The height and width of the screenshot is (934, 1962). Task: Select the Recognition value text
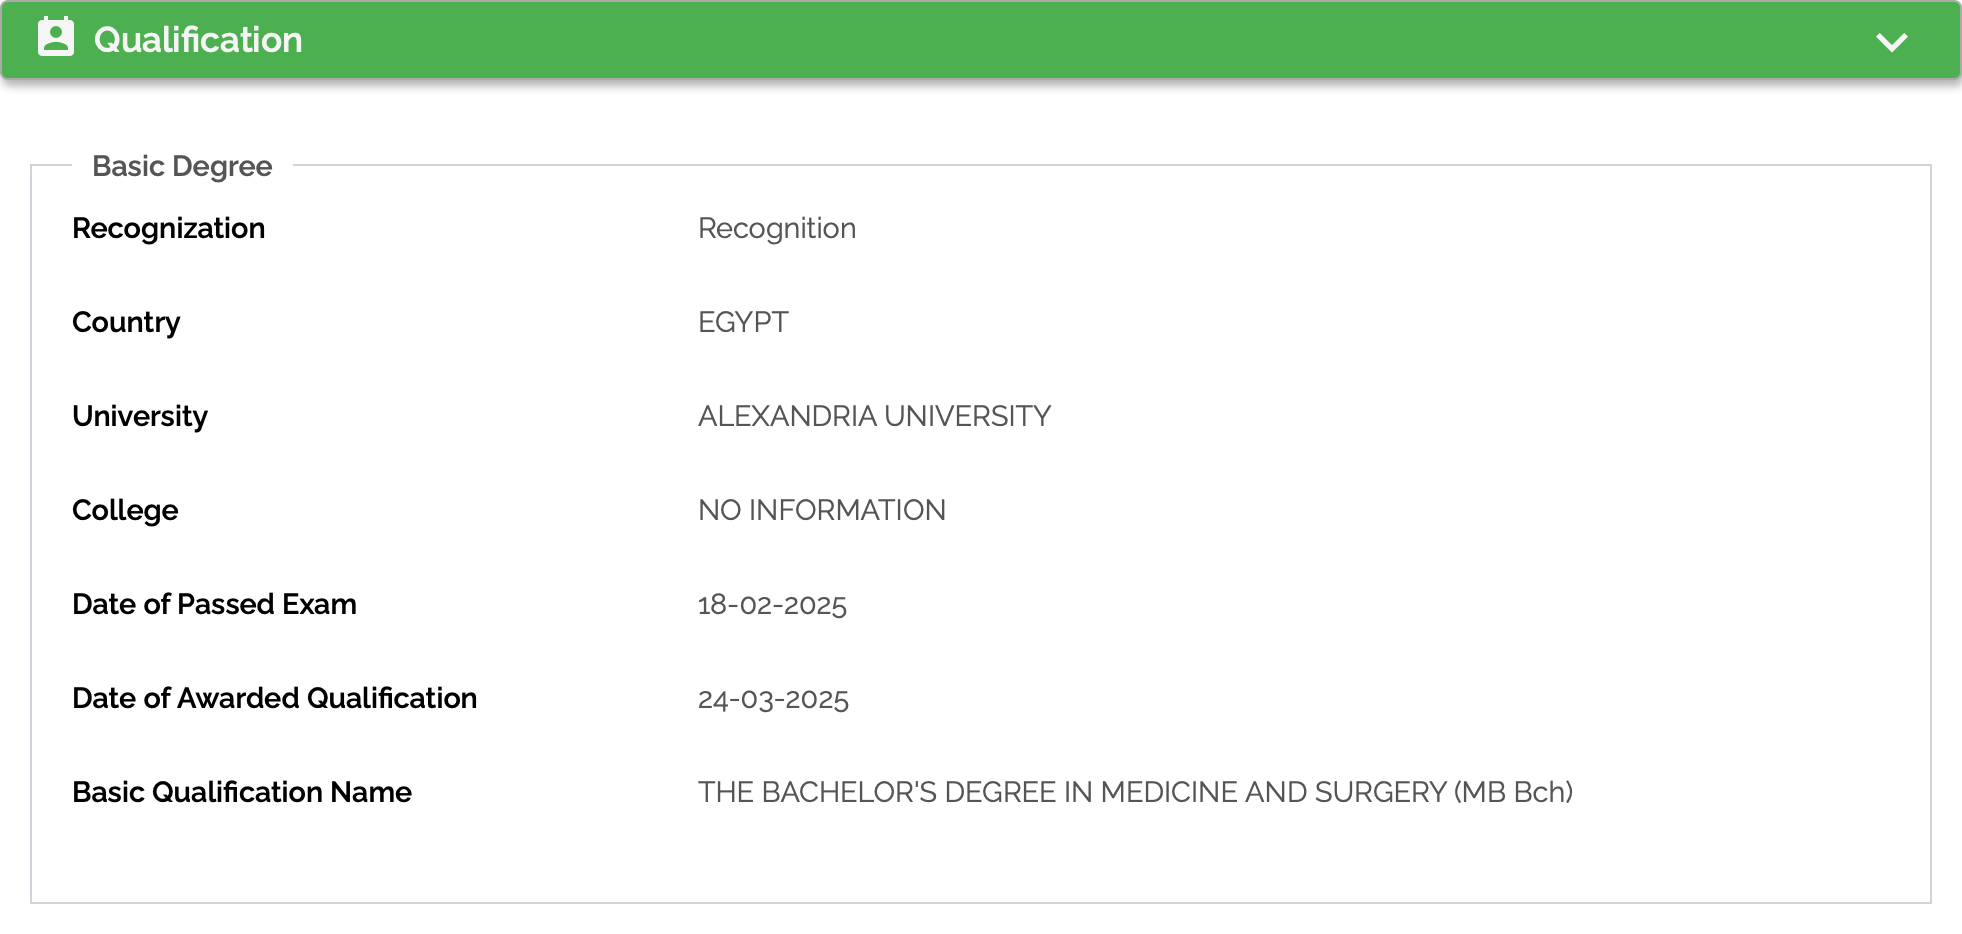click(777, 228)
